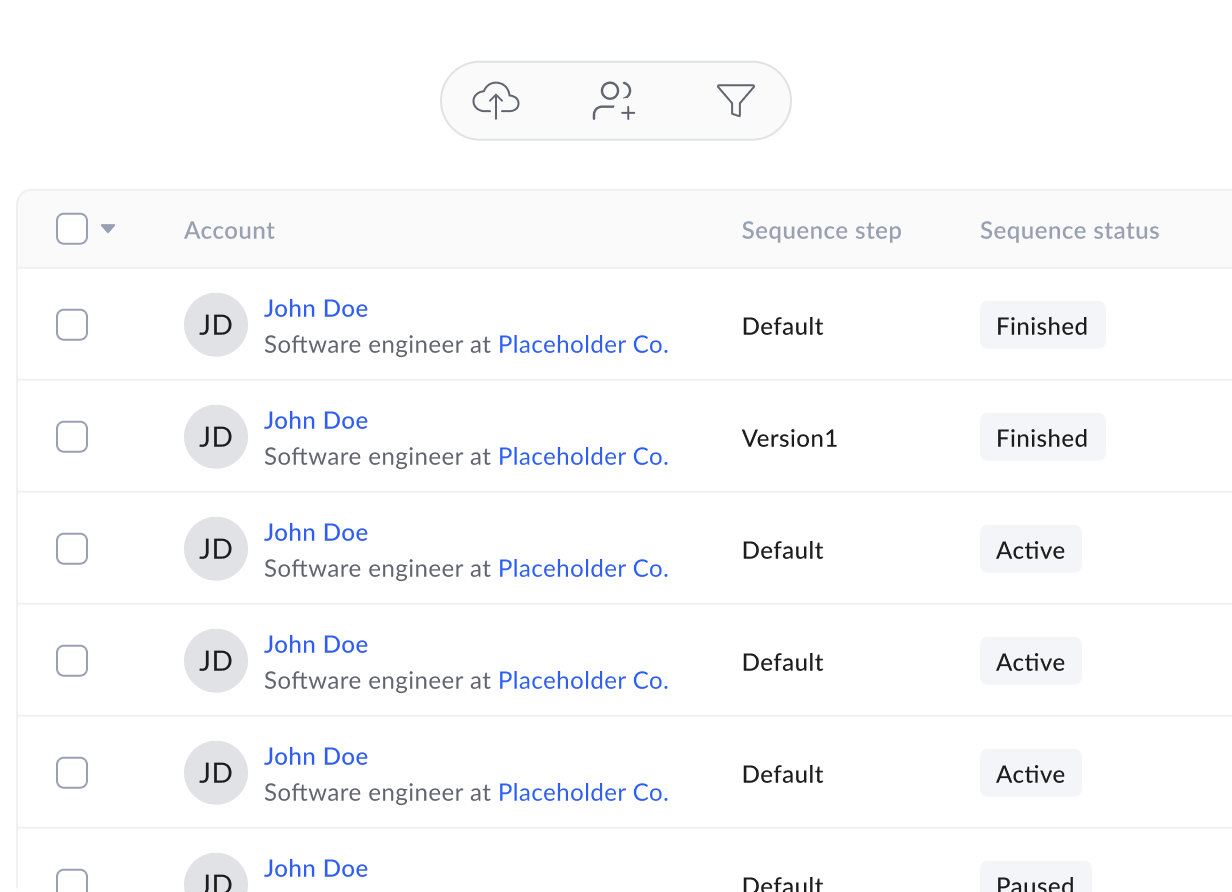This screenshot has width=1232, height=892.
Task: Click the JD avatar in third row
Action: [x=216, y=549]
